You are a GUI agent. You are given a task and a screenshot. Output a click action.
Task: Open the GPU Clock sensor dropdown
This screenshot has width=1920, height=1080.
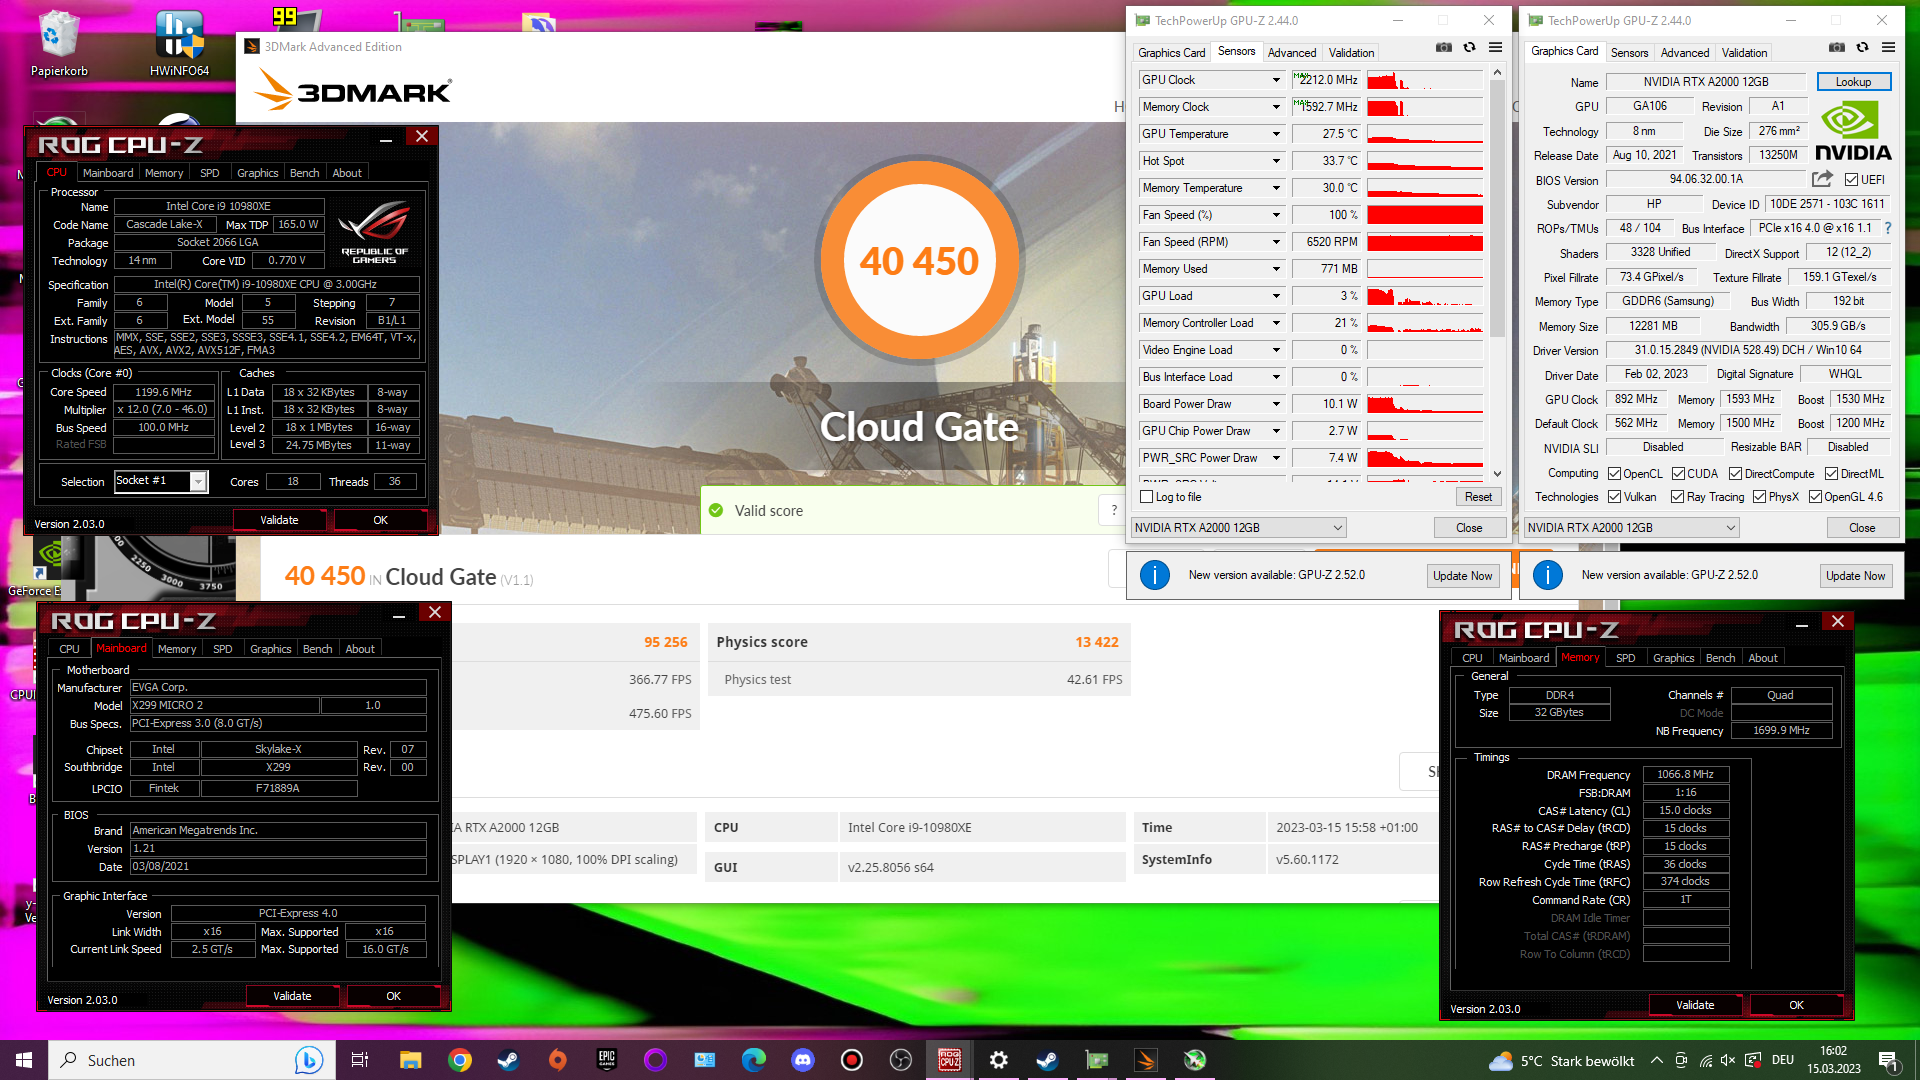[1276, 80]
